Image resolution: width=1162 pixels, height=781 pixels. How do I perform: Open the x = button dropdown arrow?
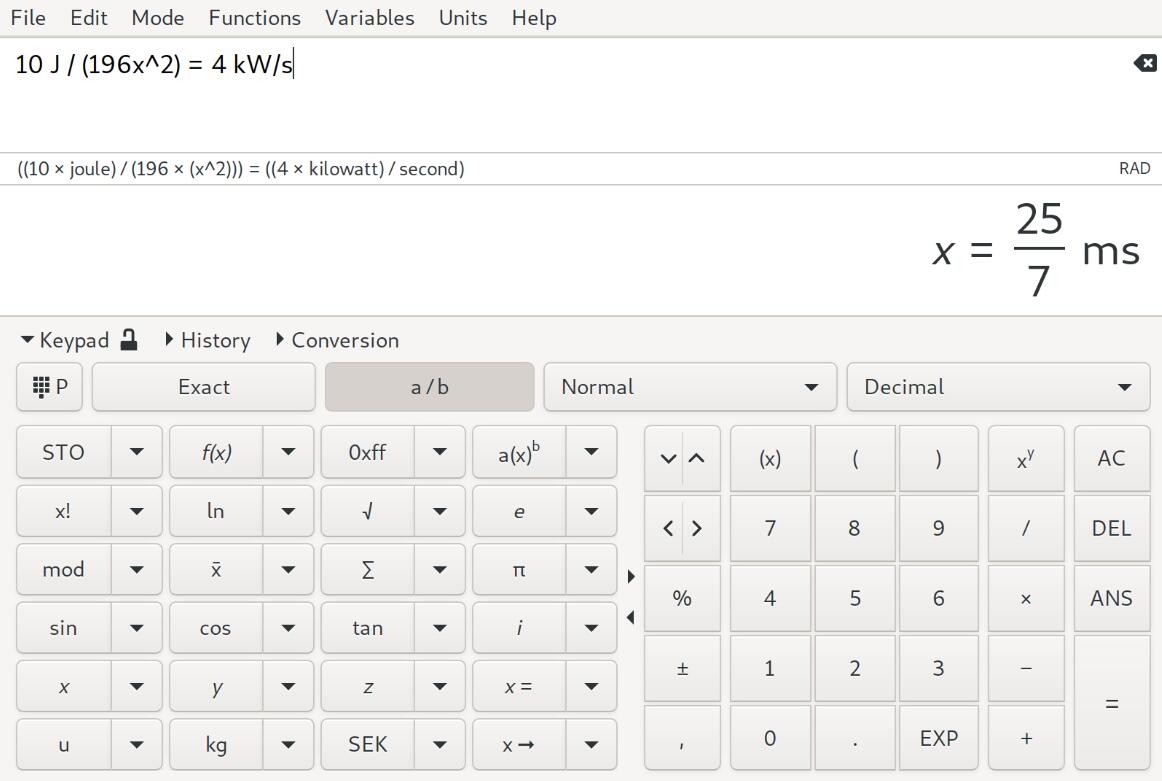(x=591, y=687)
